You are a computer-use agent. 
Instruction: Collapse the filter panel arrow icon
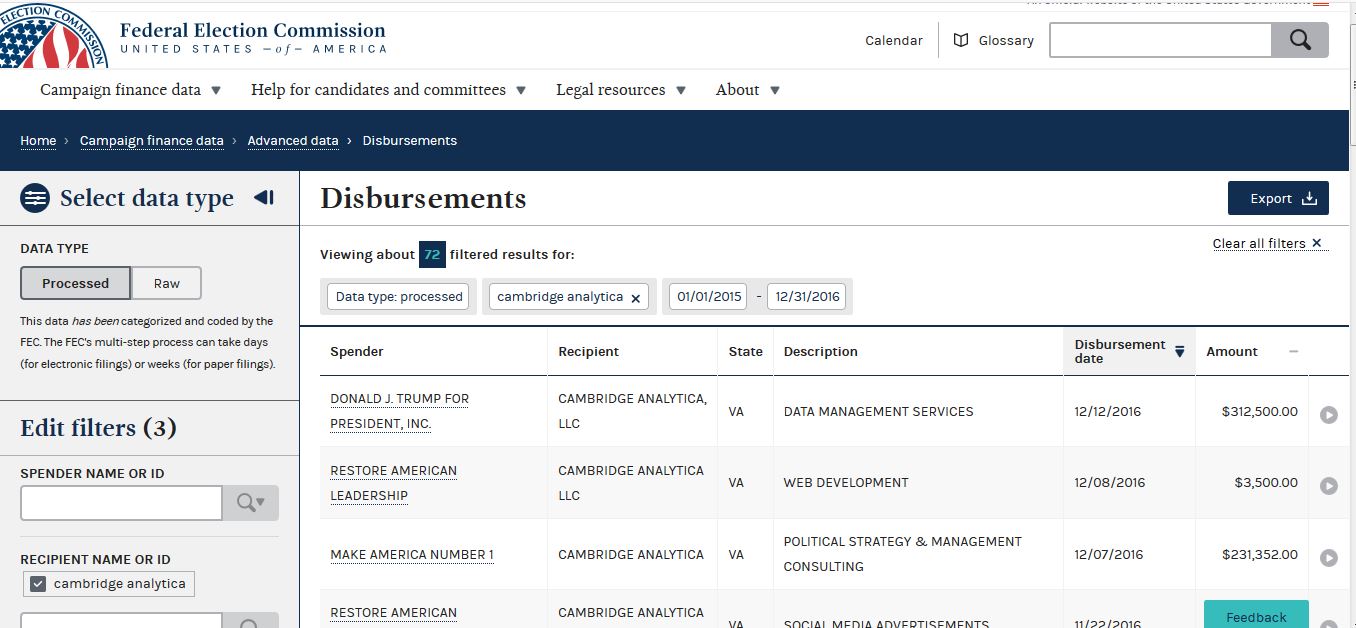[x=264, y=198]
